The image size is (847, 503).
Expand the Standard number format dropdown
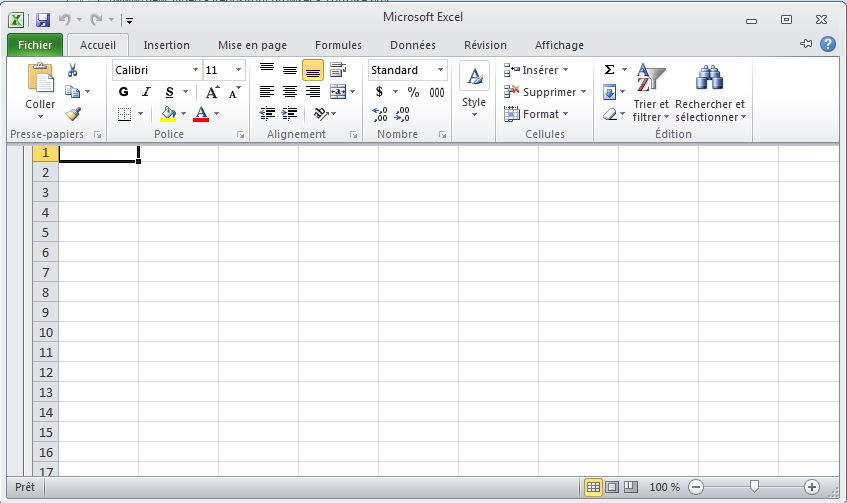[440, 70]
